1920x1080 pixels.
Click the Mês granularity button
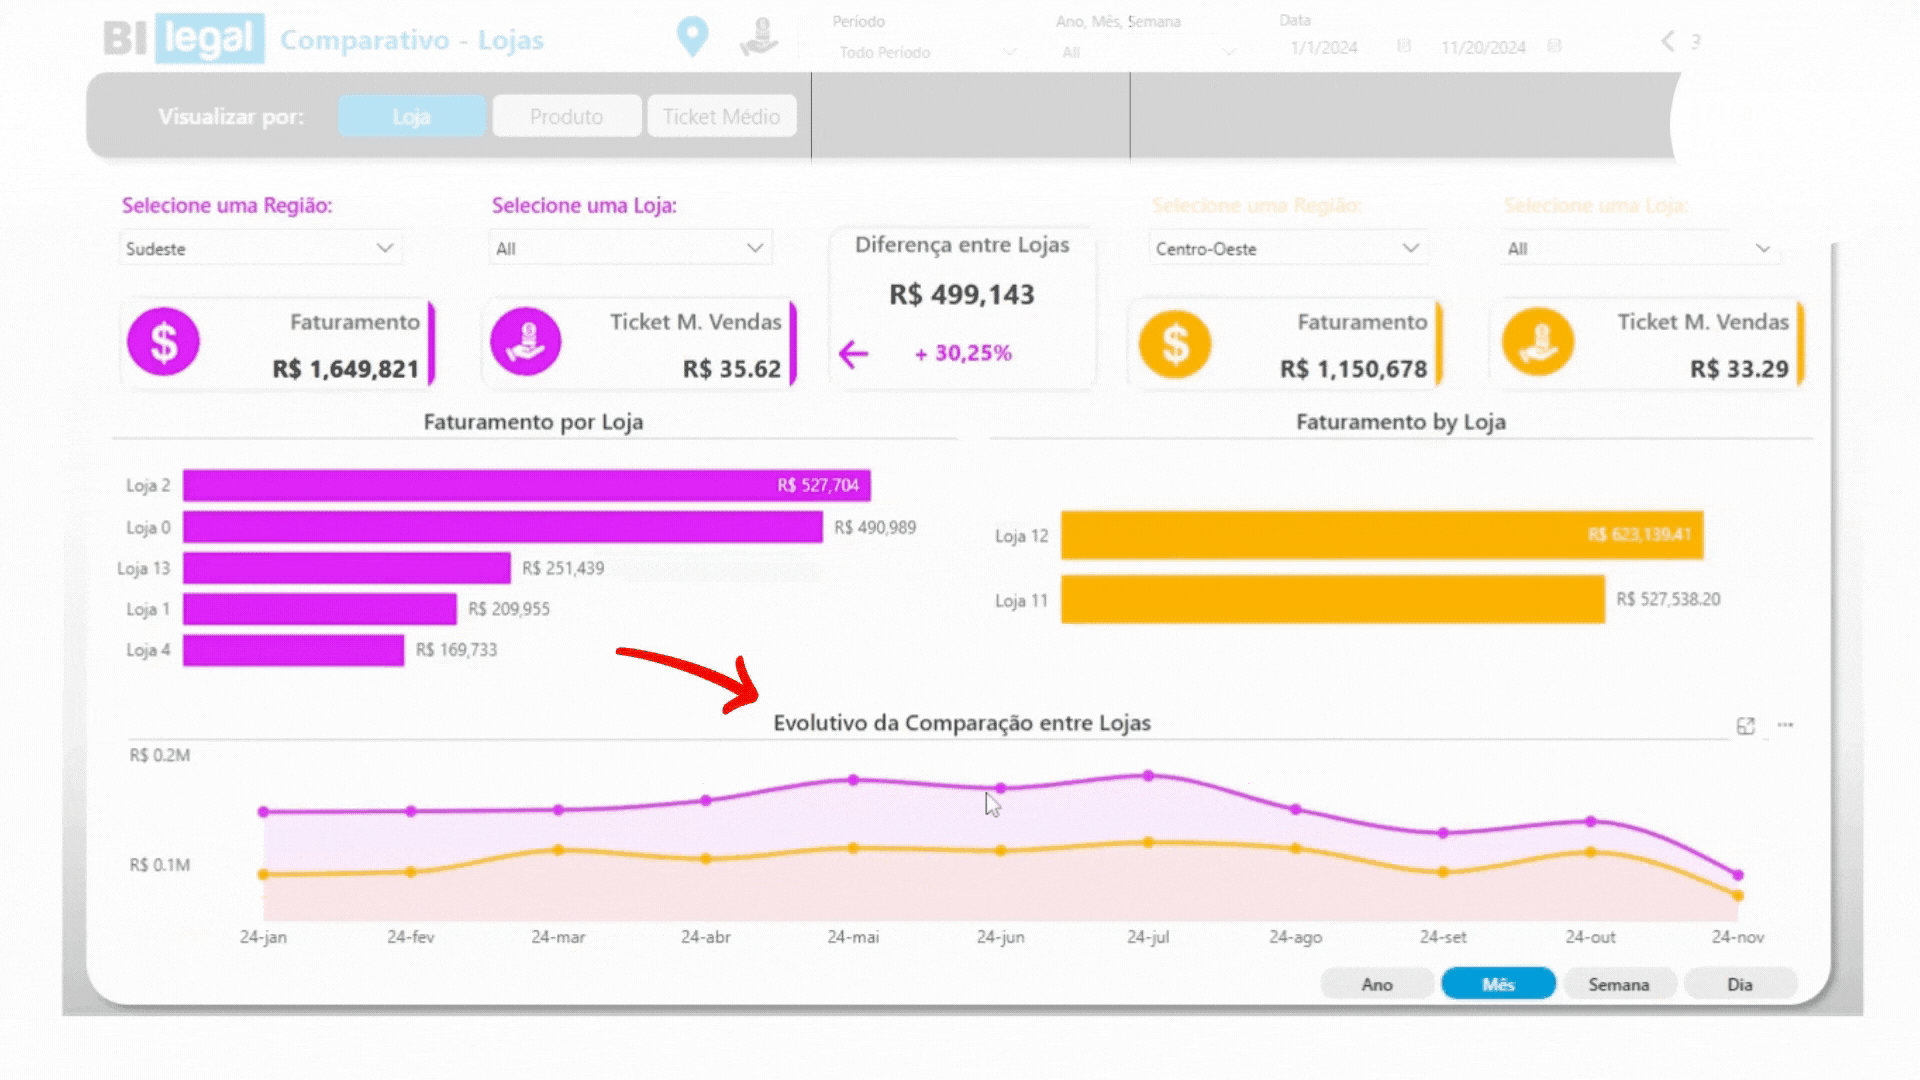1497,984
